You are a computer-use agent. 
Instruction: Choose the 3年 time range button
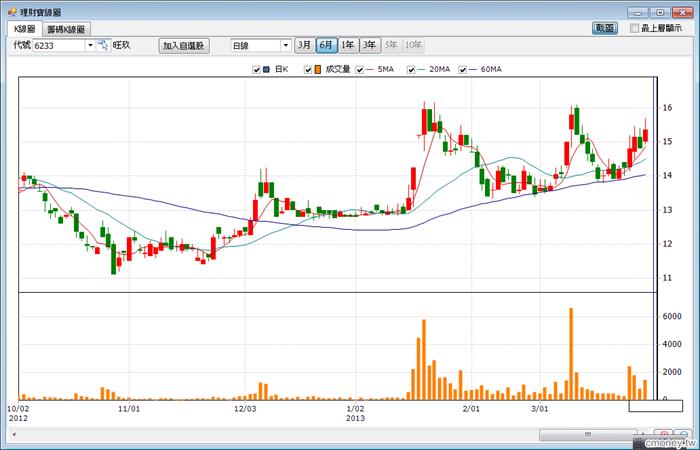pos(370,46)
